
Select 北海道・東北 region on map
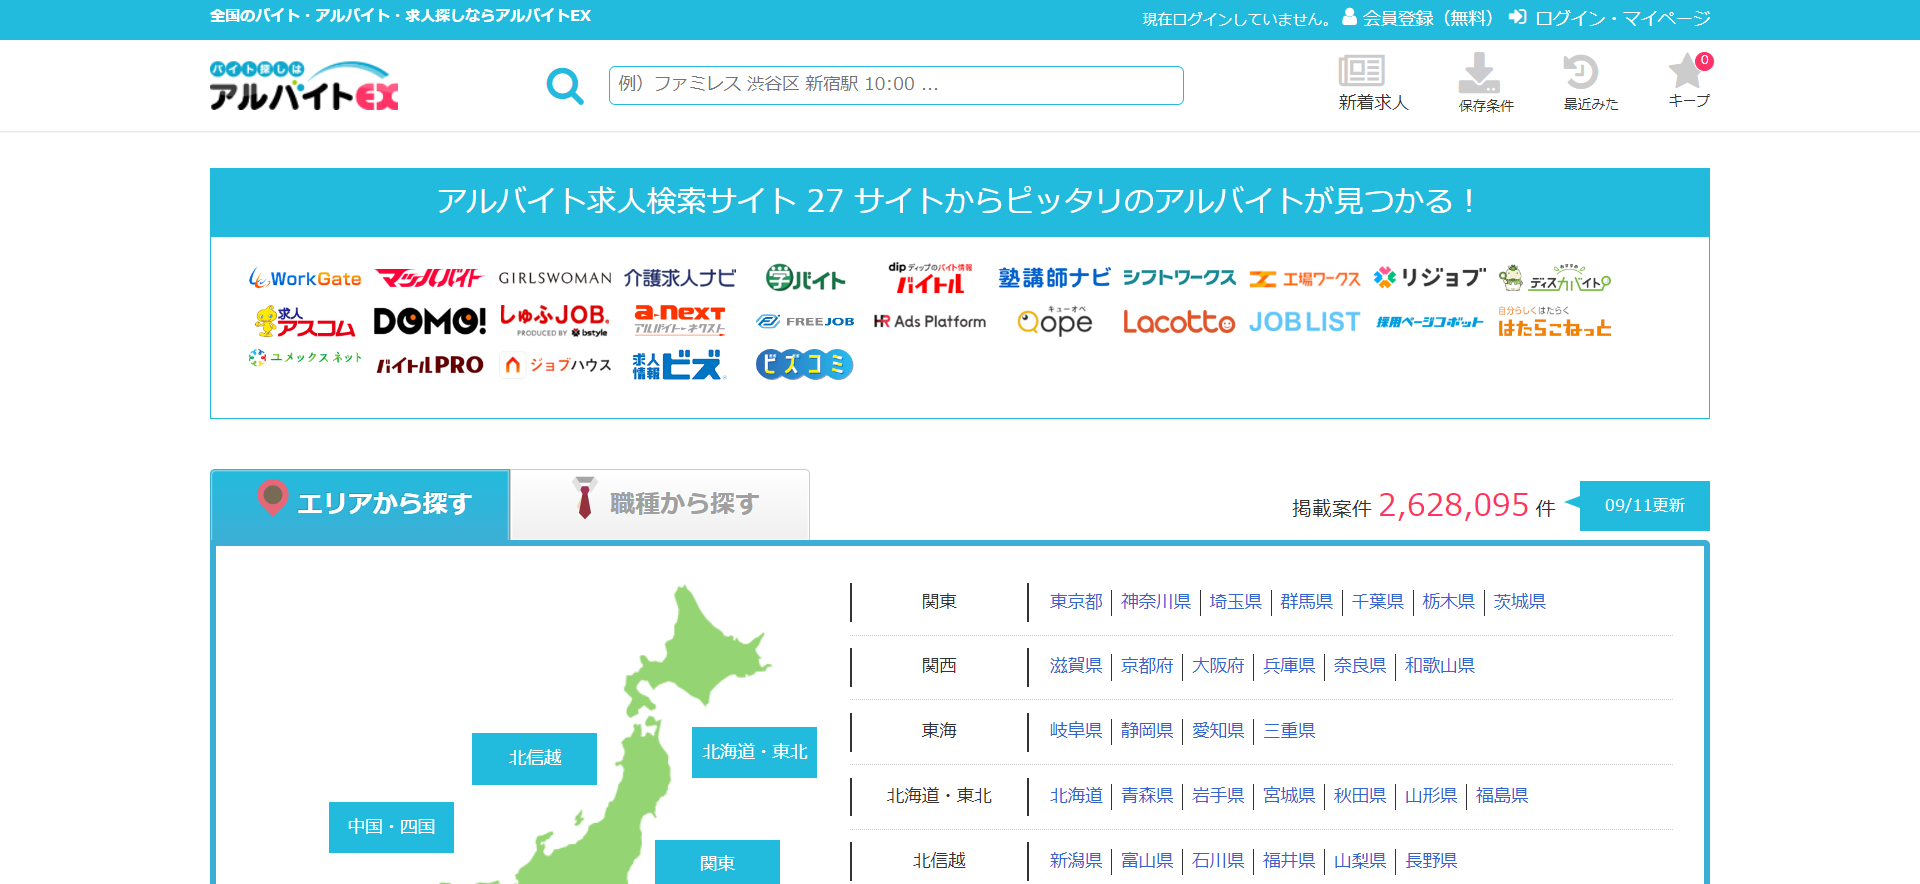pyautogui.click(x=754, y=752)
